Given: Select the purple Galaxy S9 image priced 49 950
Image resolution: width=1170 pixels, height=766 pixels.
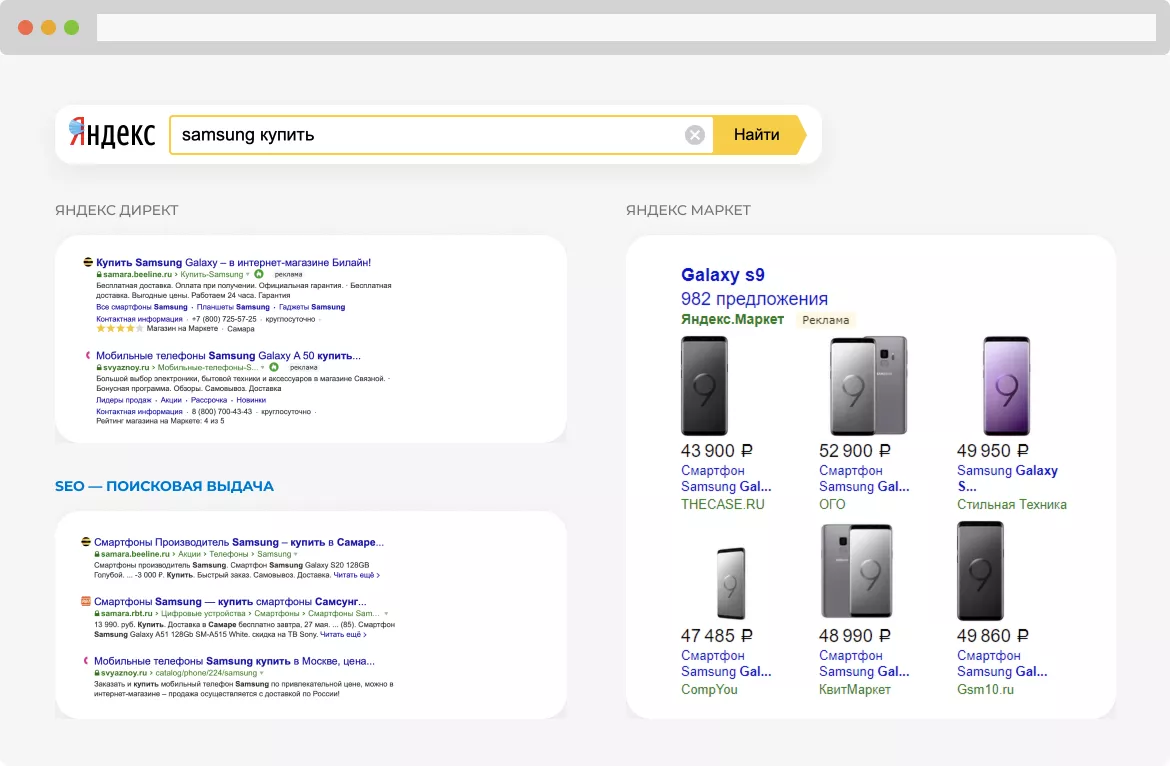Looking at the screenshot, I should (x=1005, y=385).
